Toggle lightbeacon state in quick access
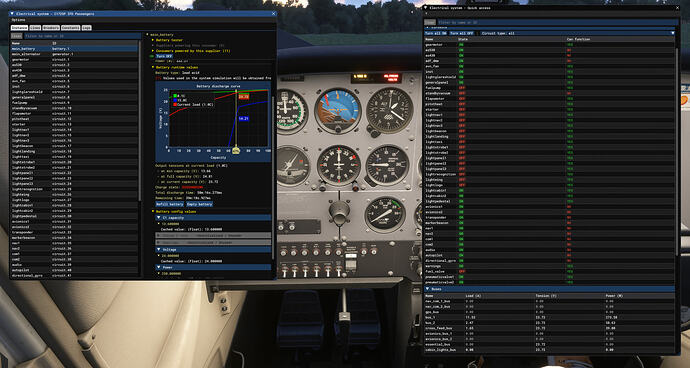This screenshot has height=368, width=690. tap(462, 131)
